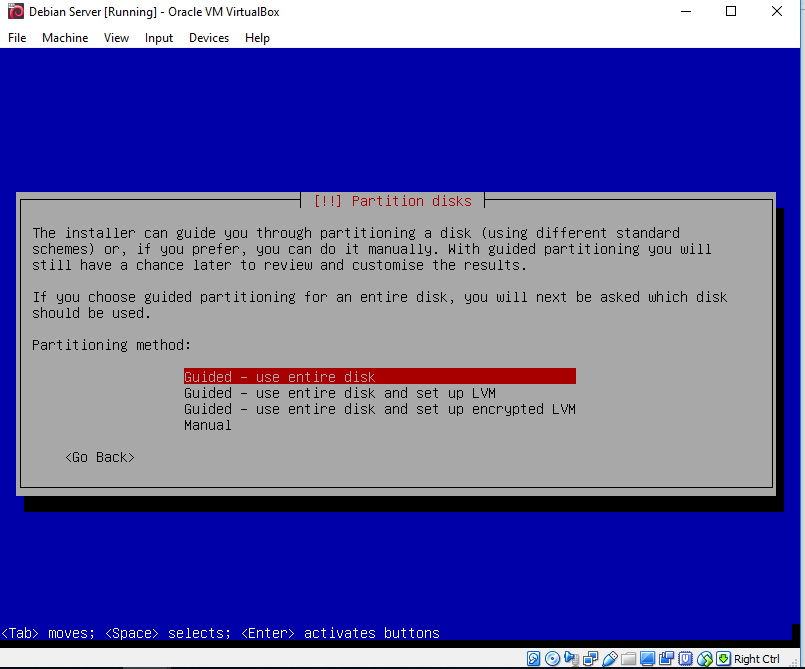
Task: Choose the Manual partitioning method
Action: click(x=208, y=425)
